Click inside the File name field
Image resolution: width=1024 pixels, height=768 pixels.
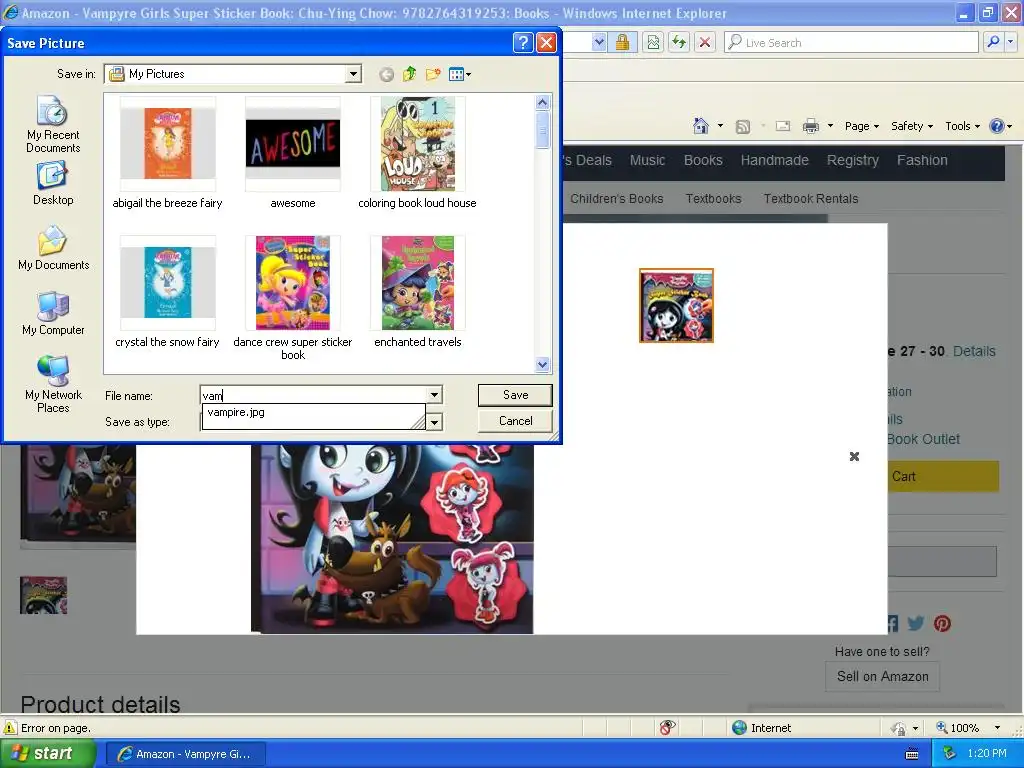point(313,395)
